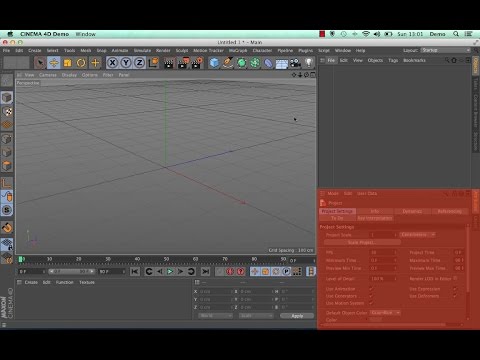Switch to the Key Interpolation tab
Image resolution: width=480 pixels, height=360 pixels.
[x=375, y=218]
